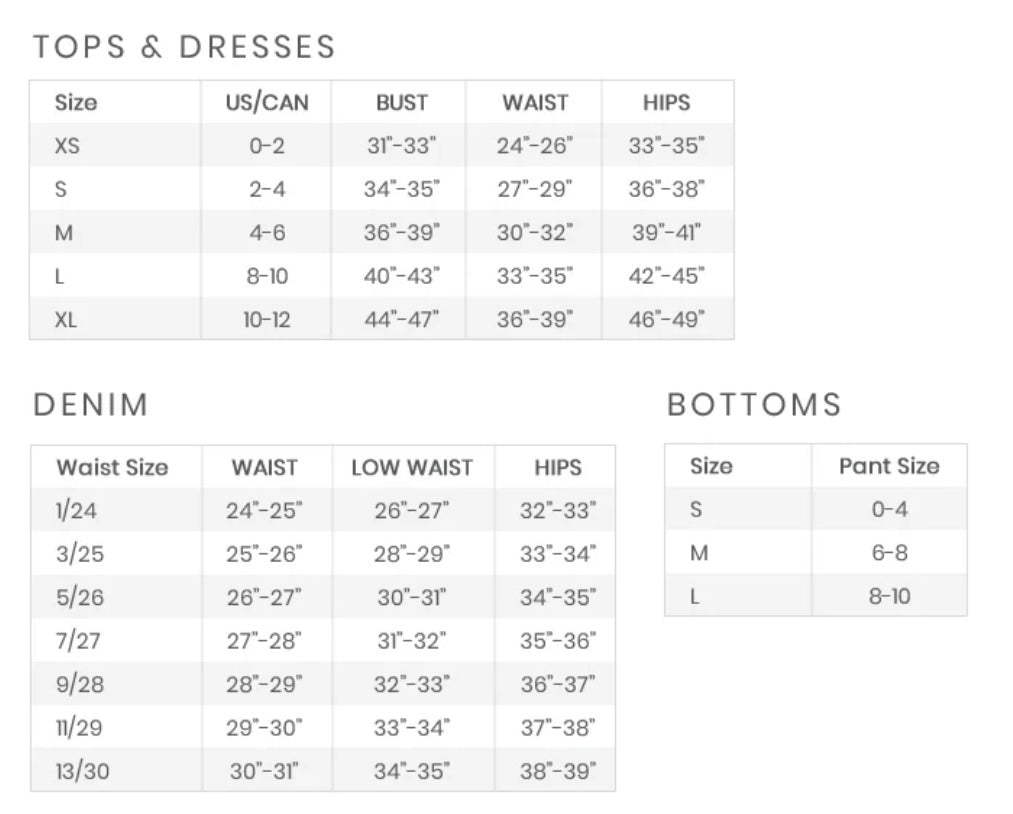This screenshot has width=1013, height=814.
Task: Click the DENIM section heading
Action: pyautogui.click(x=91, y=405)
